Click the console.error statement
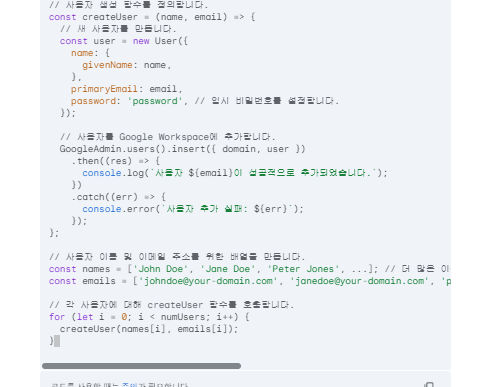 click(x=193, y=209)
